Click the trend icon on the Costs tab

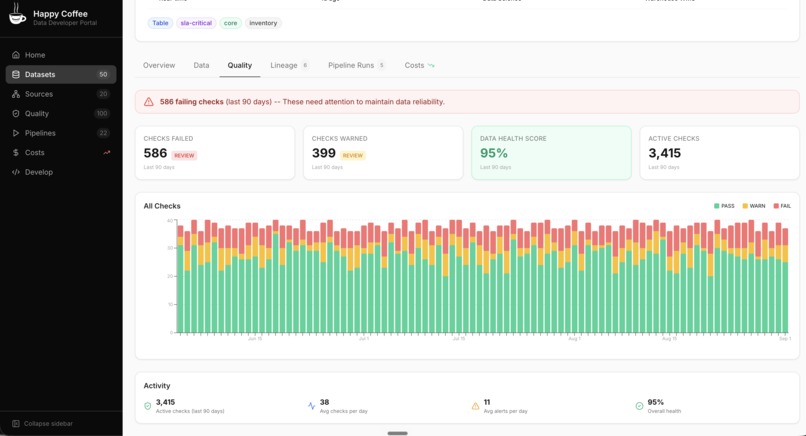431,65
